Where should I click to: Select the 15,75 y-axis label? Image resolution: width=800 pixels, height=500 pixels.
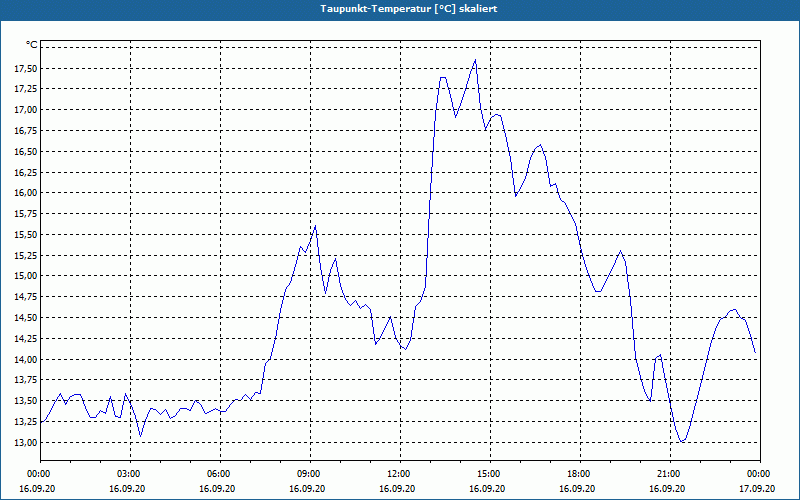click(x=27, y=214)
